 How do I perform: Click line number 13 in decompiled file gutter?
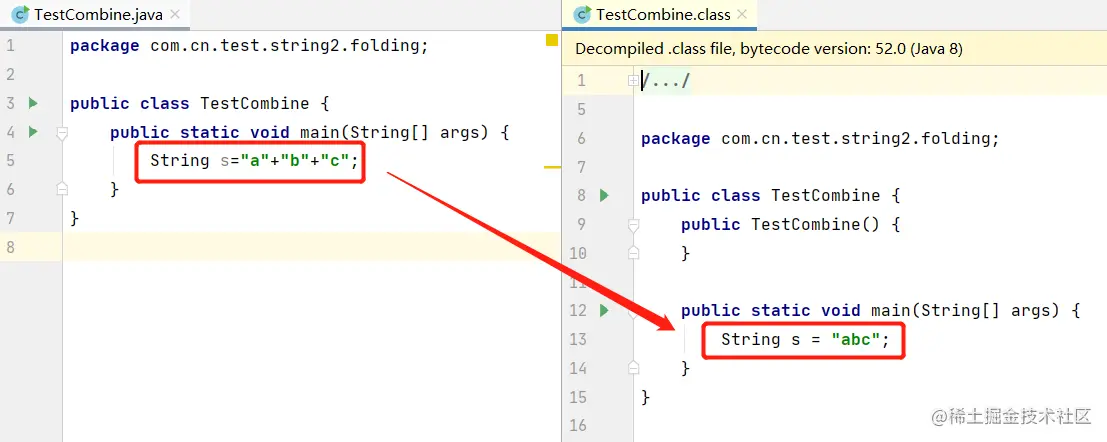(x=578, y=340)
